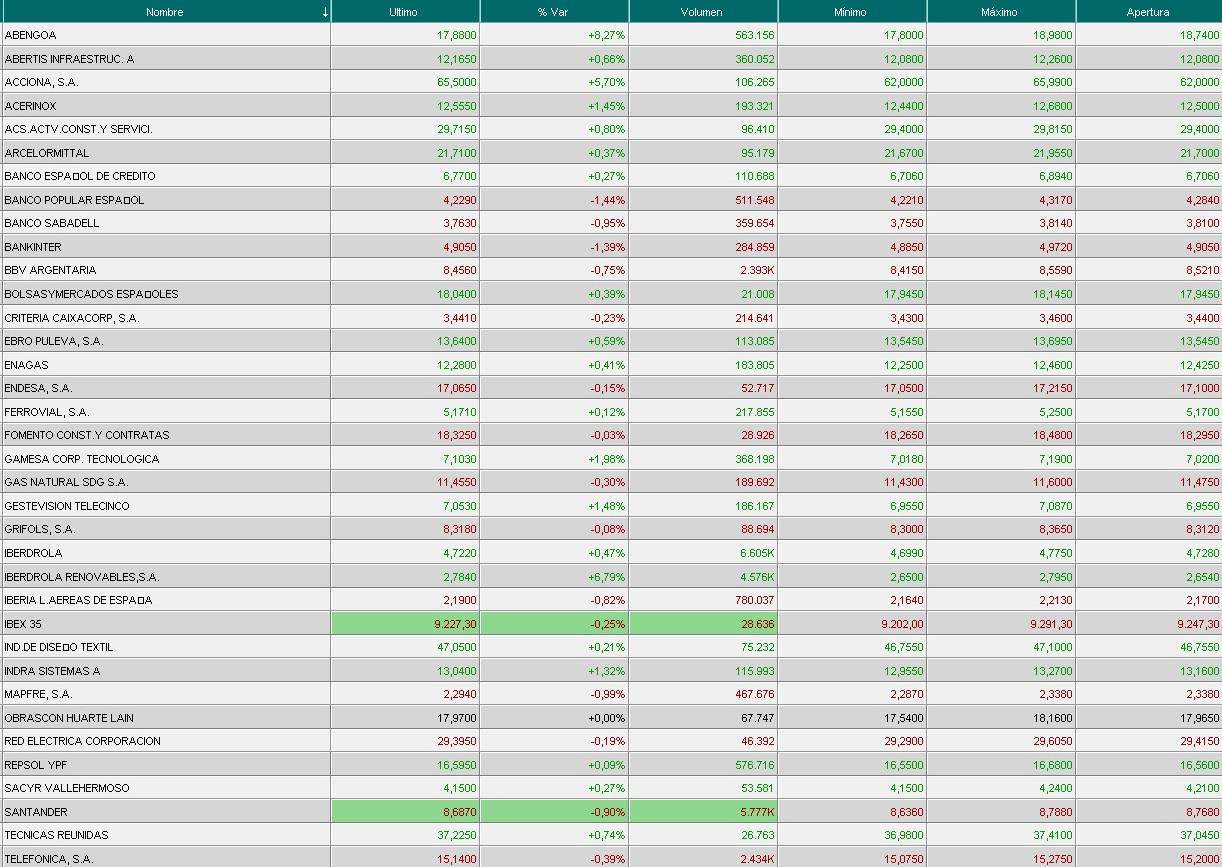Select the highlighted IBEX 35 volume cell
The image size is (1222, 867).
(703, 624)
